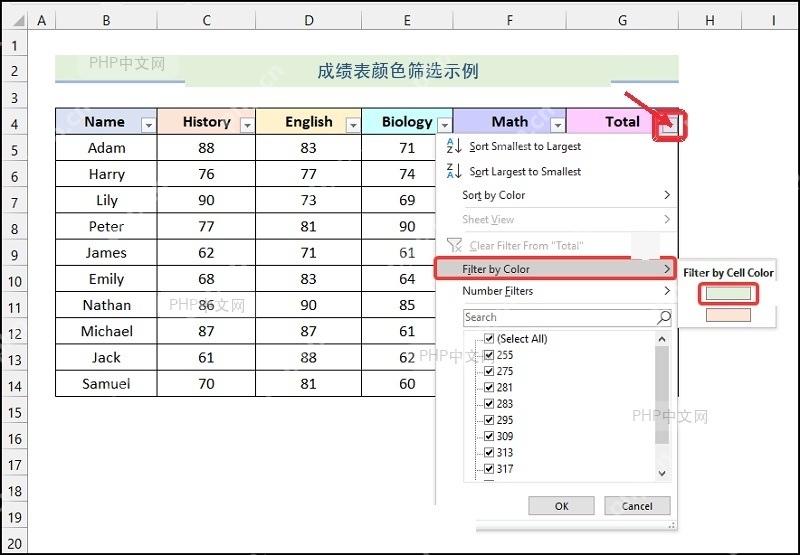Select the Emily name cell
The image size is (800, 555).
coord(106,279)
